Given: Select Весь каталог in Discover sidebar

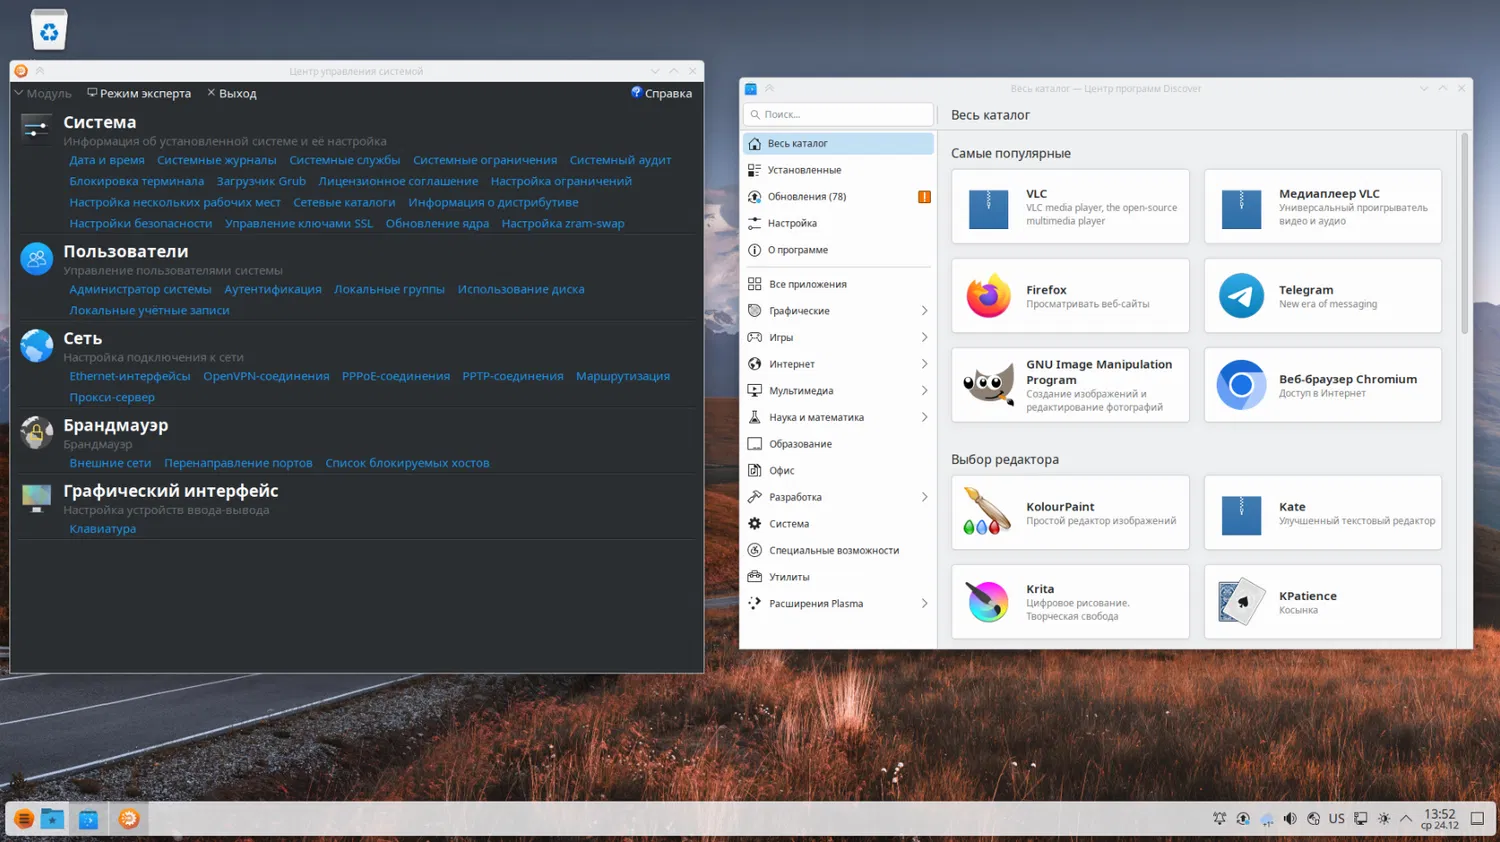Looking at the screenshot, I should pyautogui.click(x=838, y=144).
